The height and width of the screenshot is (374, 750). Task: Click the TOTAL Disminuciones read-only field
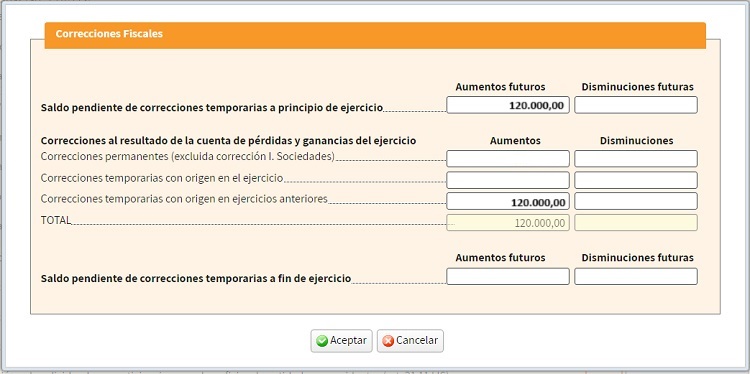pyautogui.click(x=636, y=222)
